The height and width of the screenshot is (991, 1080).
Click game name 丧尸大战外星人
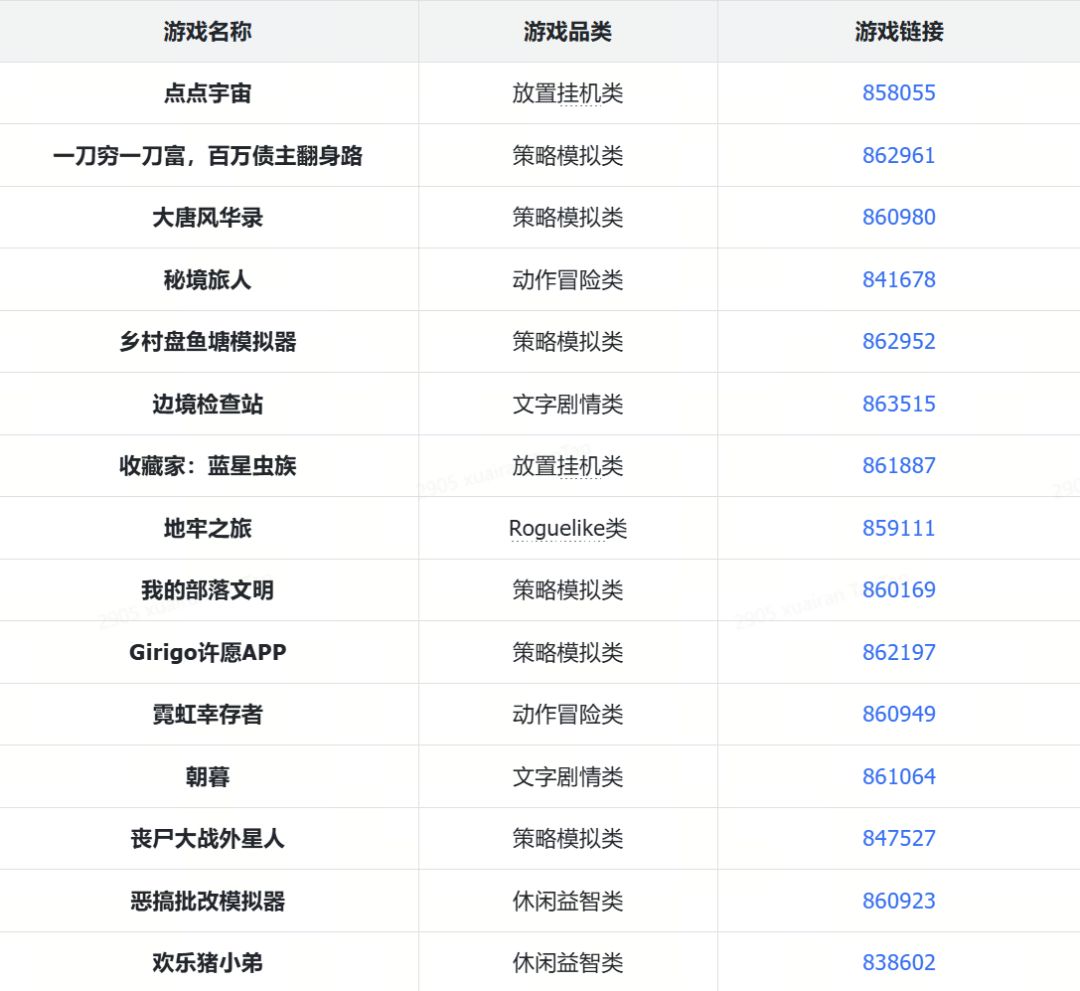pos(208,839)
